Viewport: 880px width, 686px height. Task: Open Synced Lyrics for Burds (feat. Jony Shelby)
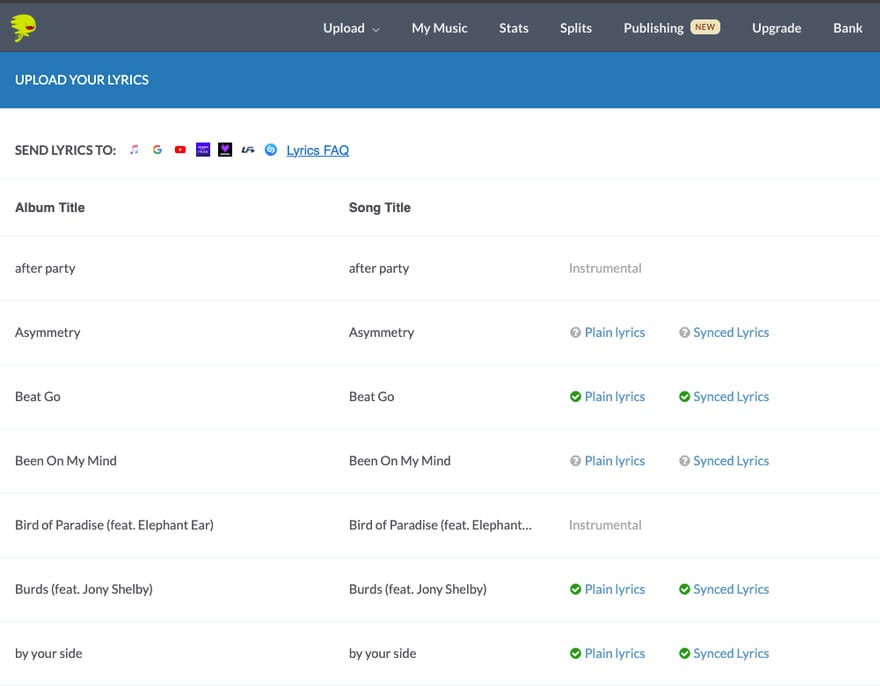tap(731, 589)
